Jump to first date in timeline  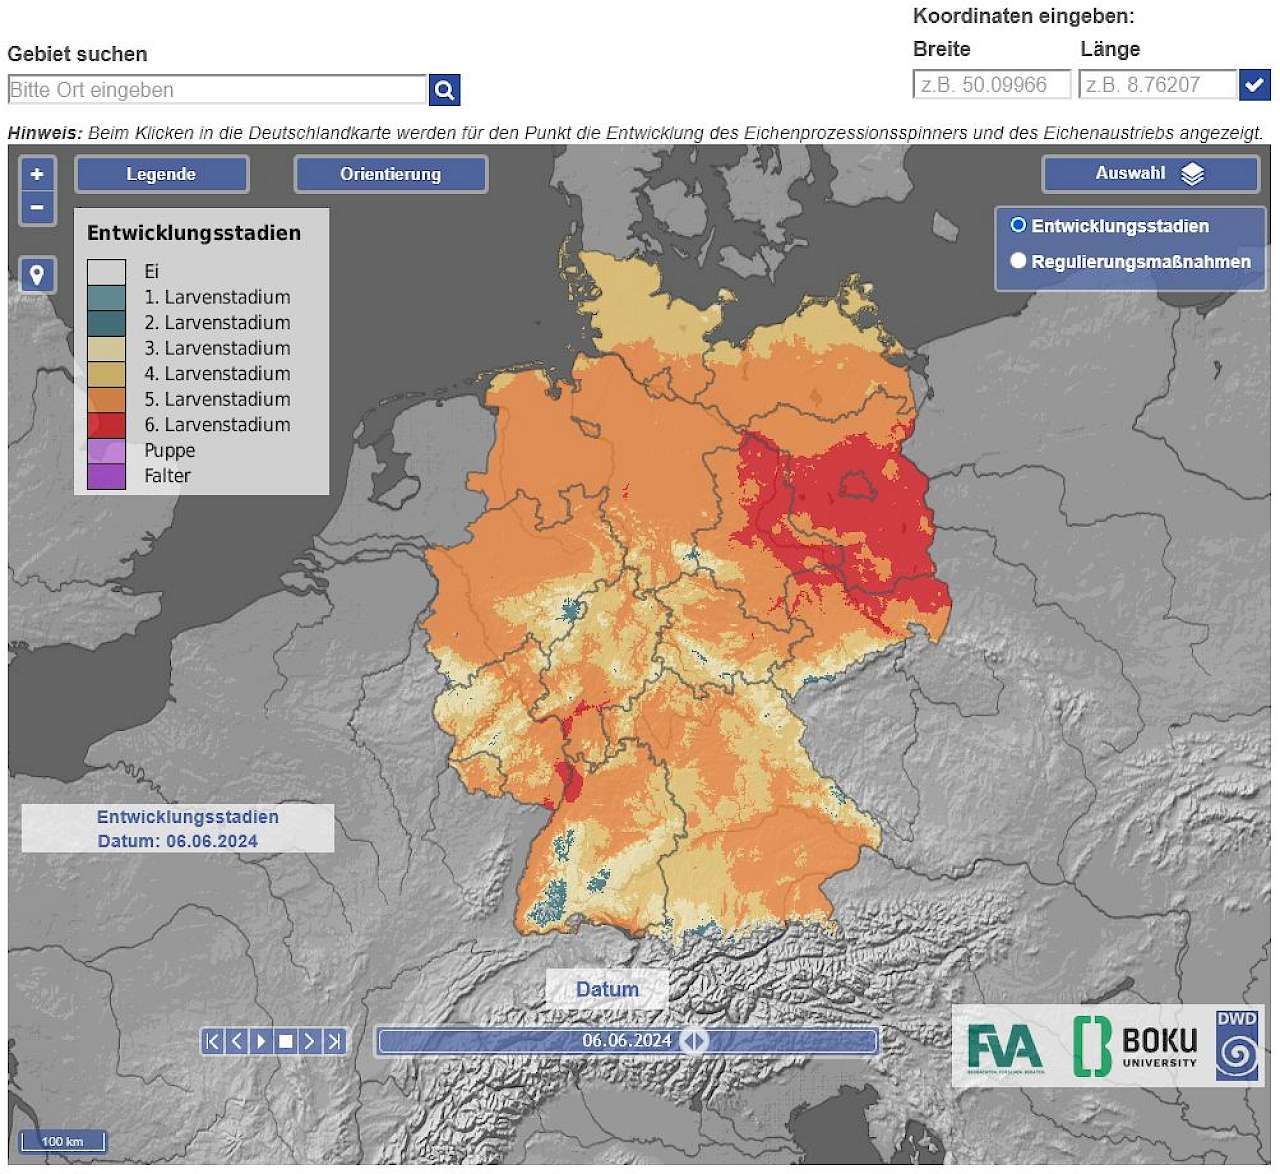(212, 1041)
